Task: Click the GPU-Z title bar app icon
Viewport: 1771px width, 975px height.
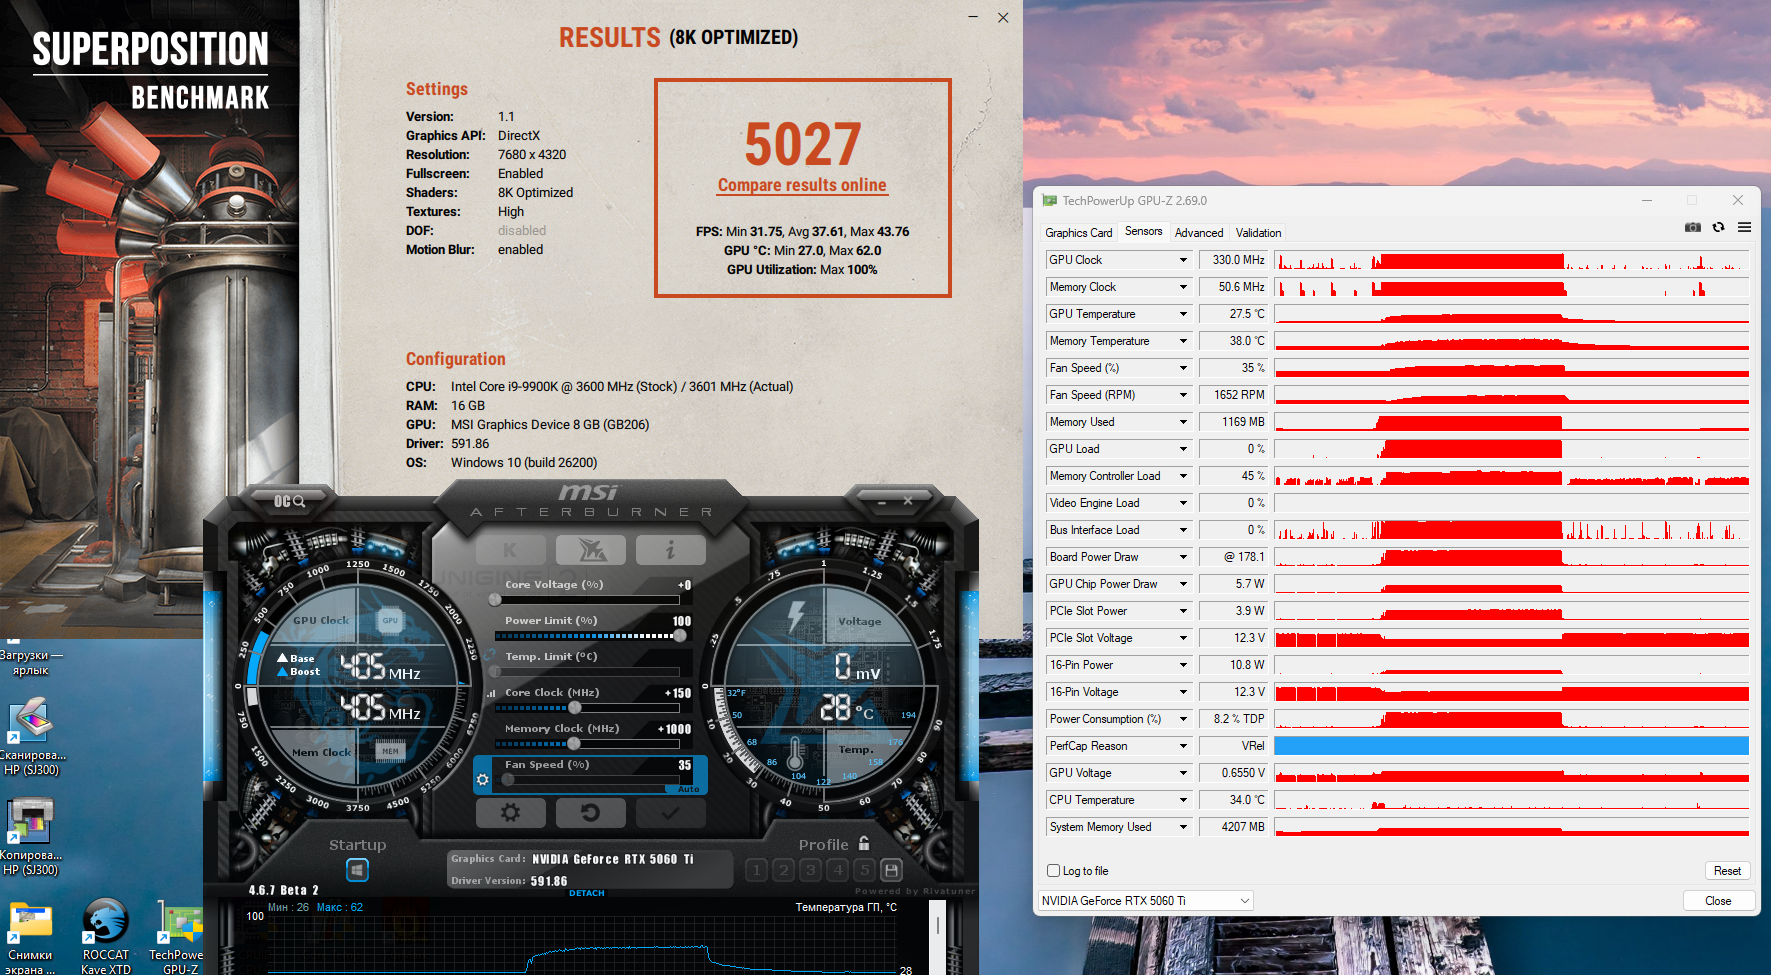Action: pos(1049,201)
